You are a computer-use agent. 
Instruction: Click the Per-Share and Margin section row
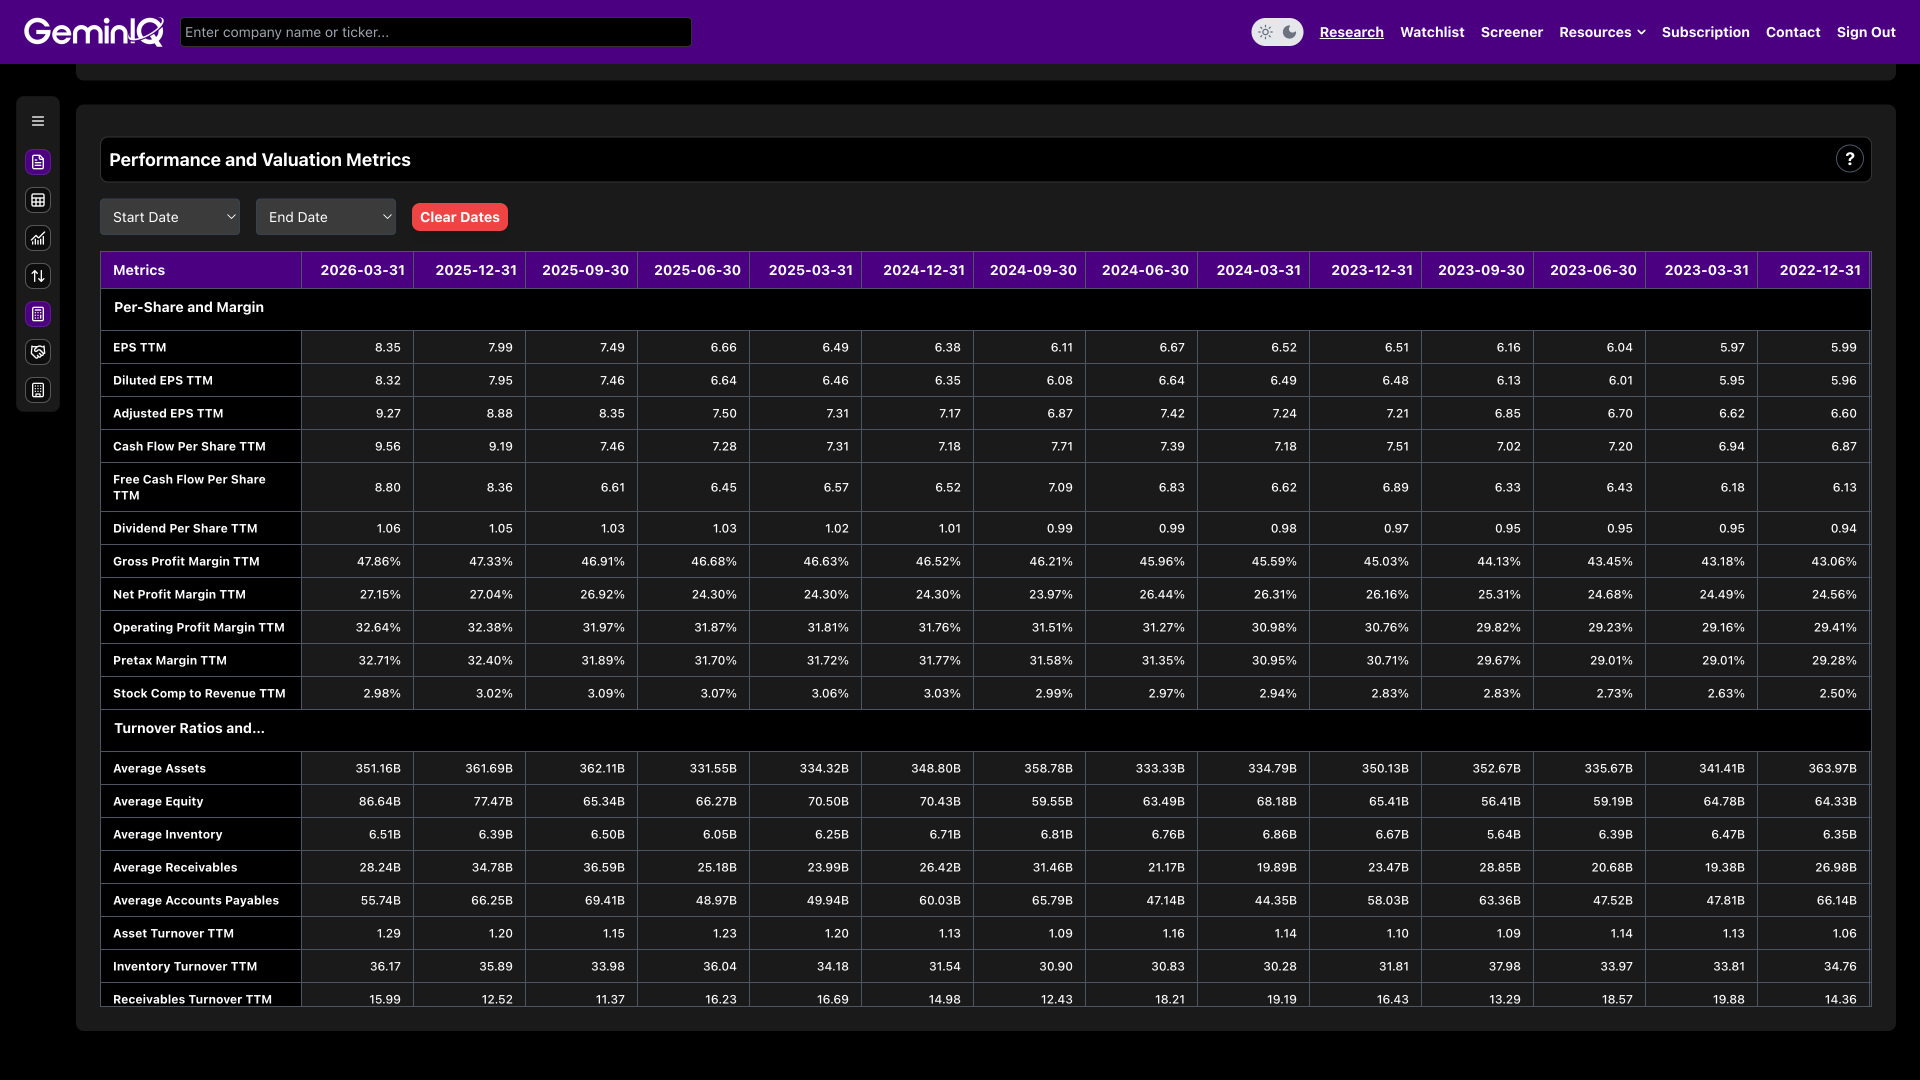[986, 308]
